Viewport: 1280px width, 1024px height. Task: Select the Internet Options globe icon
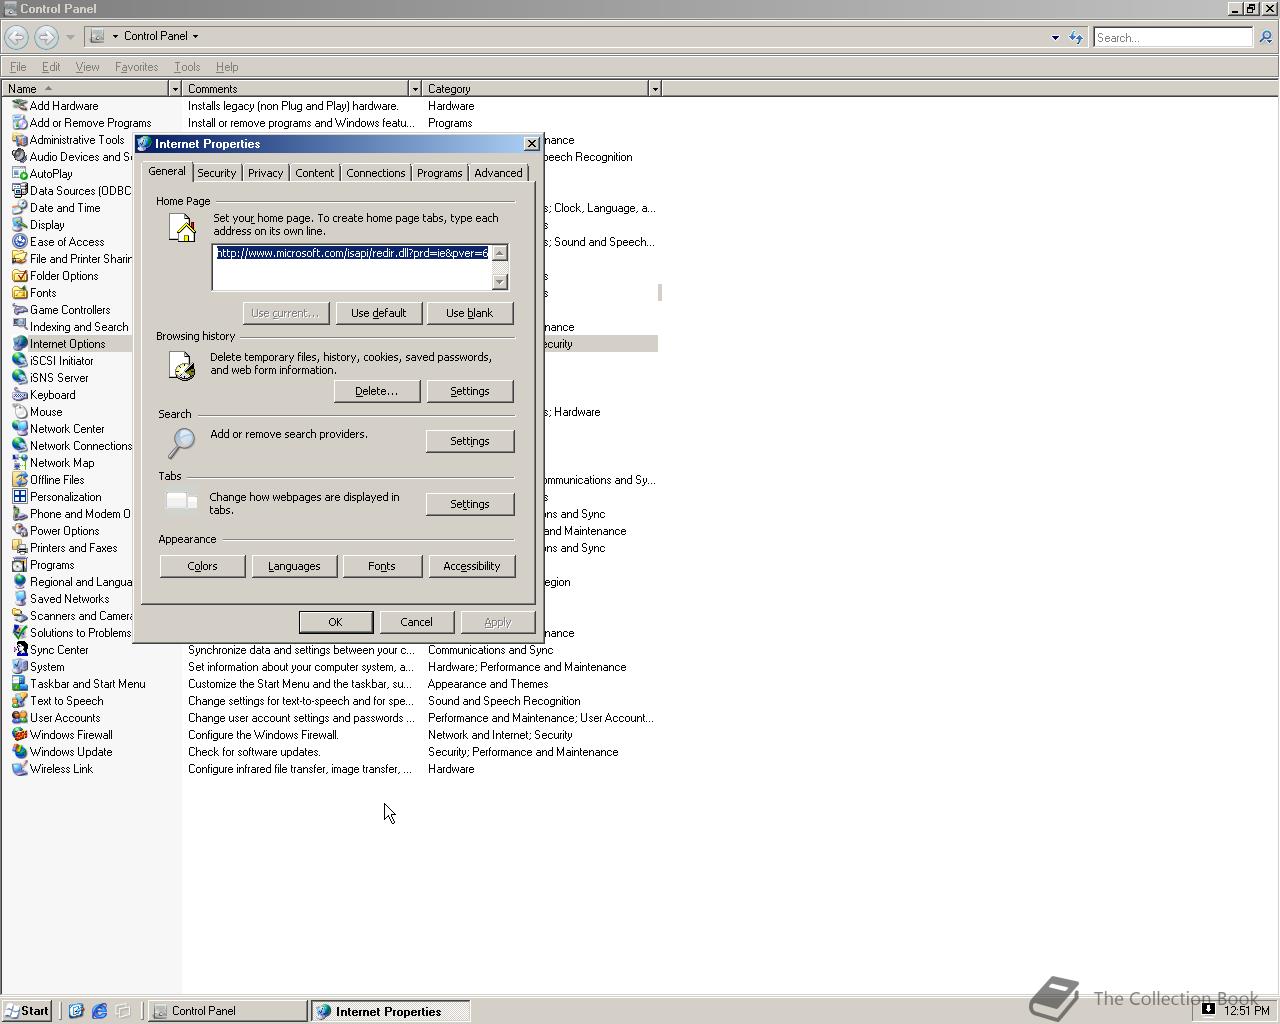coord(19,344)
